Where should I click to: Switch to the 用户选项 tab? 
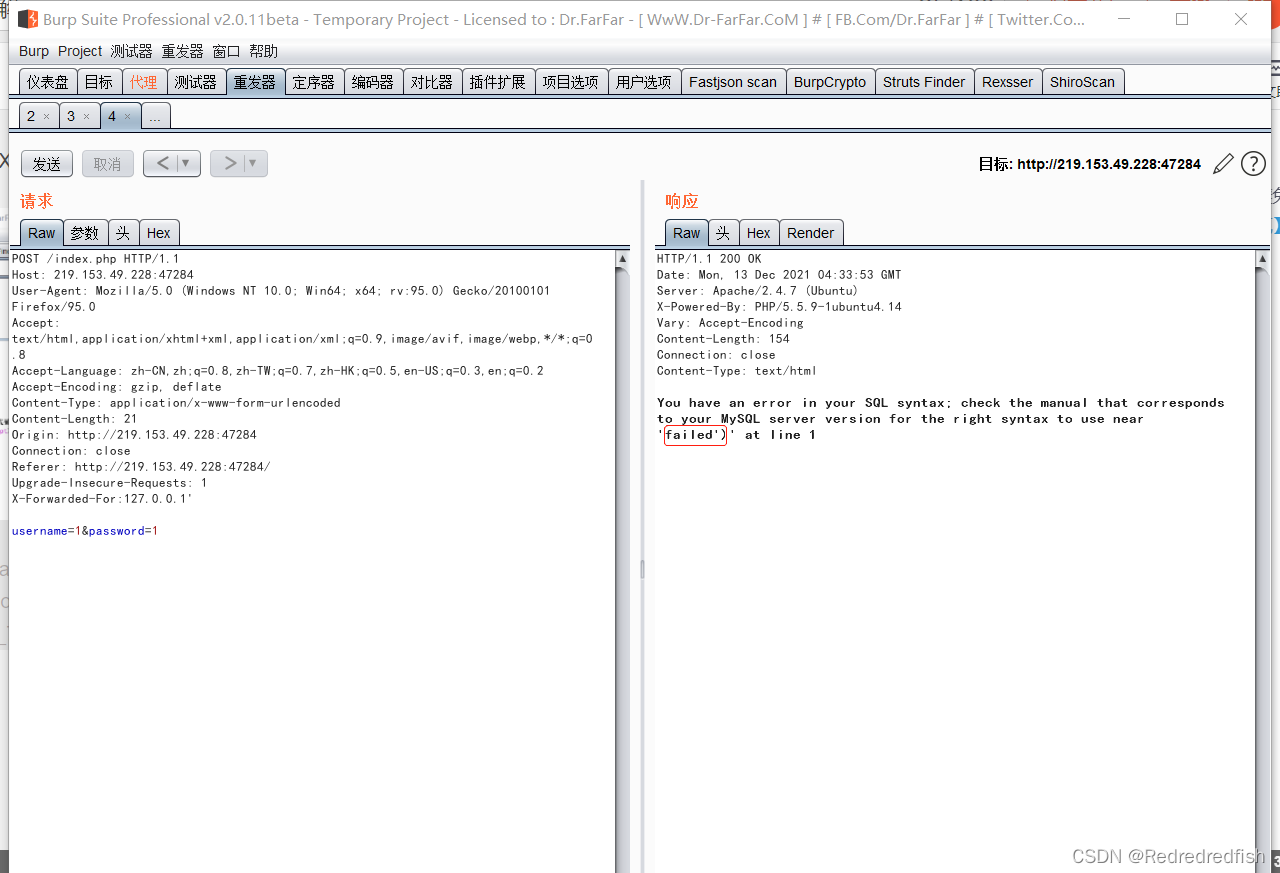tap(644, 82)
